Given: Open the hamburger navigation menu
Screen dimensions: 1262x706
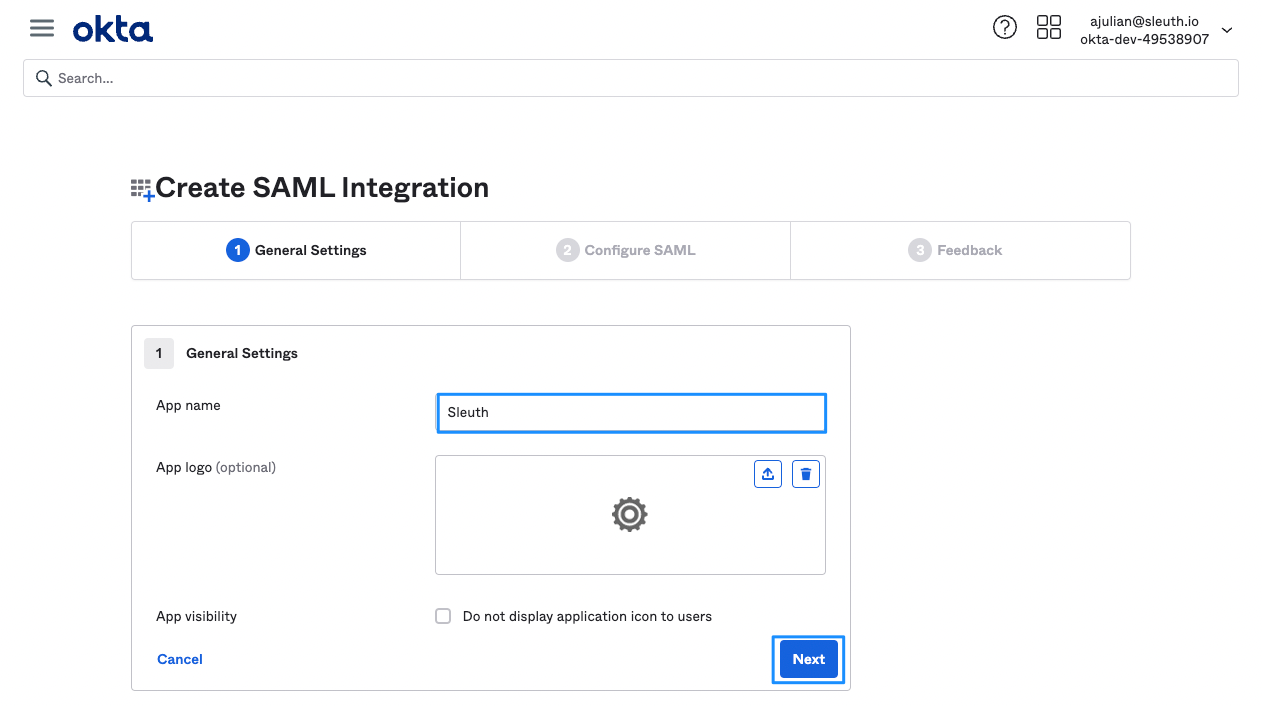Looking at the screenshot, I should (42, 29).
